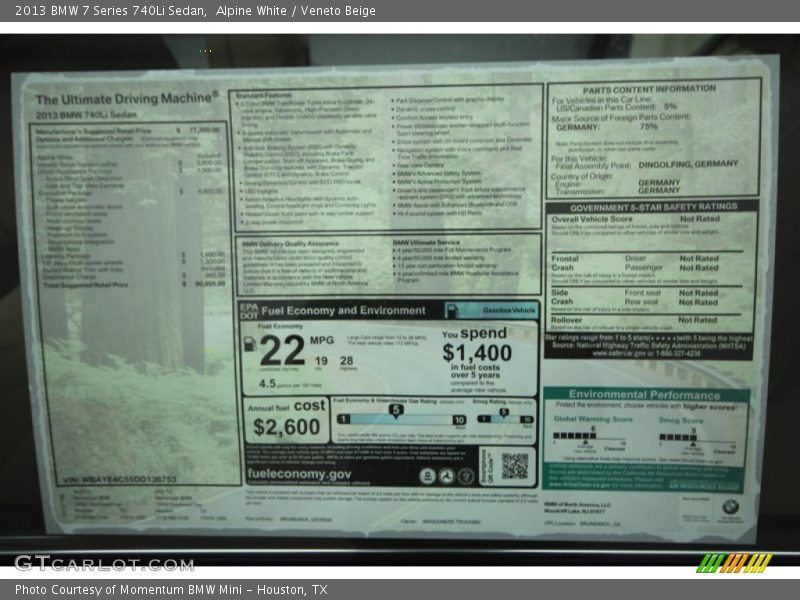Click the 'Smog Score' label
Image resolution: width=800 pixels, height=600 pixels.
click(x=681, y=420)
